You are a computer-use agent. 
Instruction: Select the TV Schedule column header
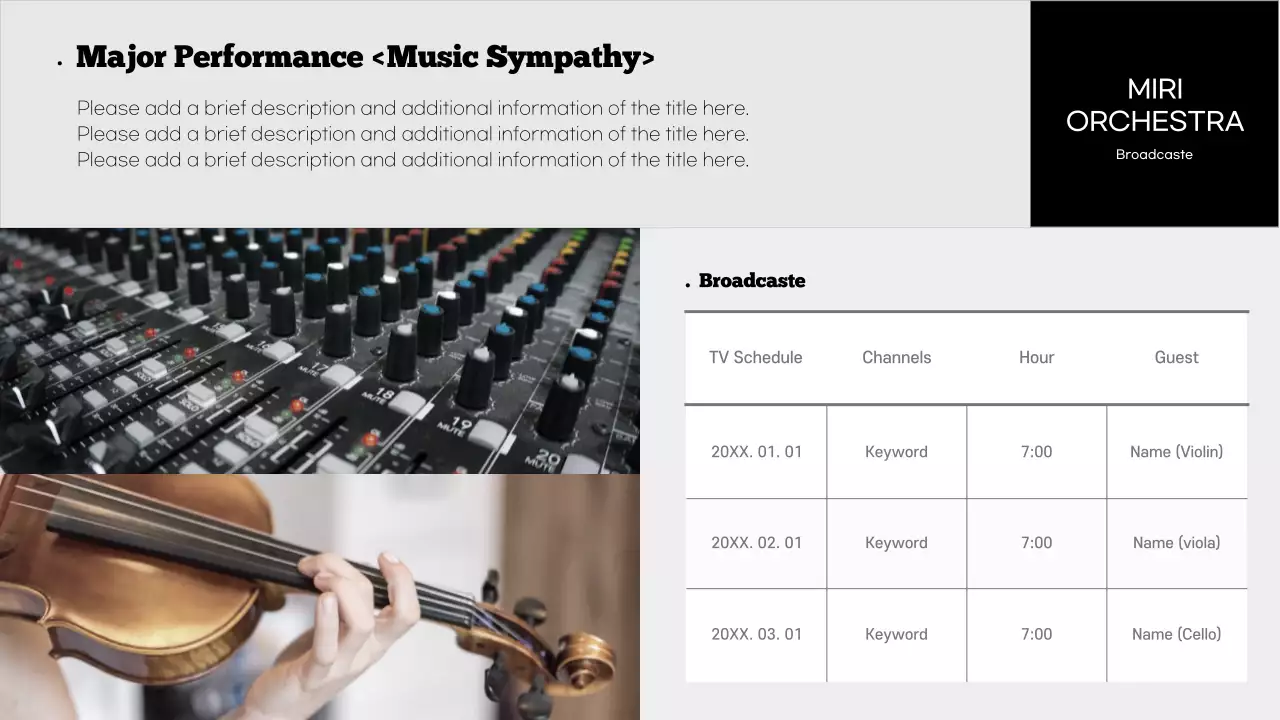(x=756, y=357)
